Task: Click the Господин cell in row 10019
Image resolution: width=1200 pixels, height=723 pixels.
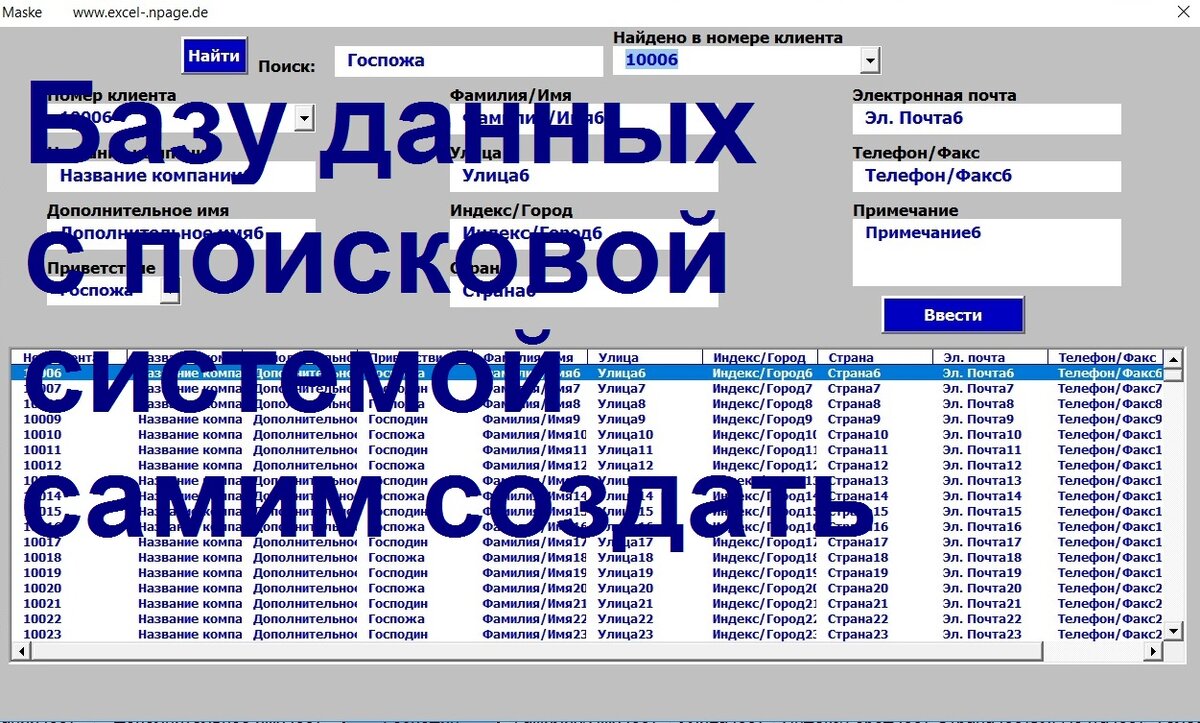Action: (398, 573)
